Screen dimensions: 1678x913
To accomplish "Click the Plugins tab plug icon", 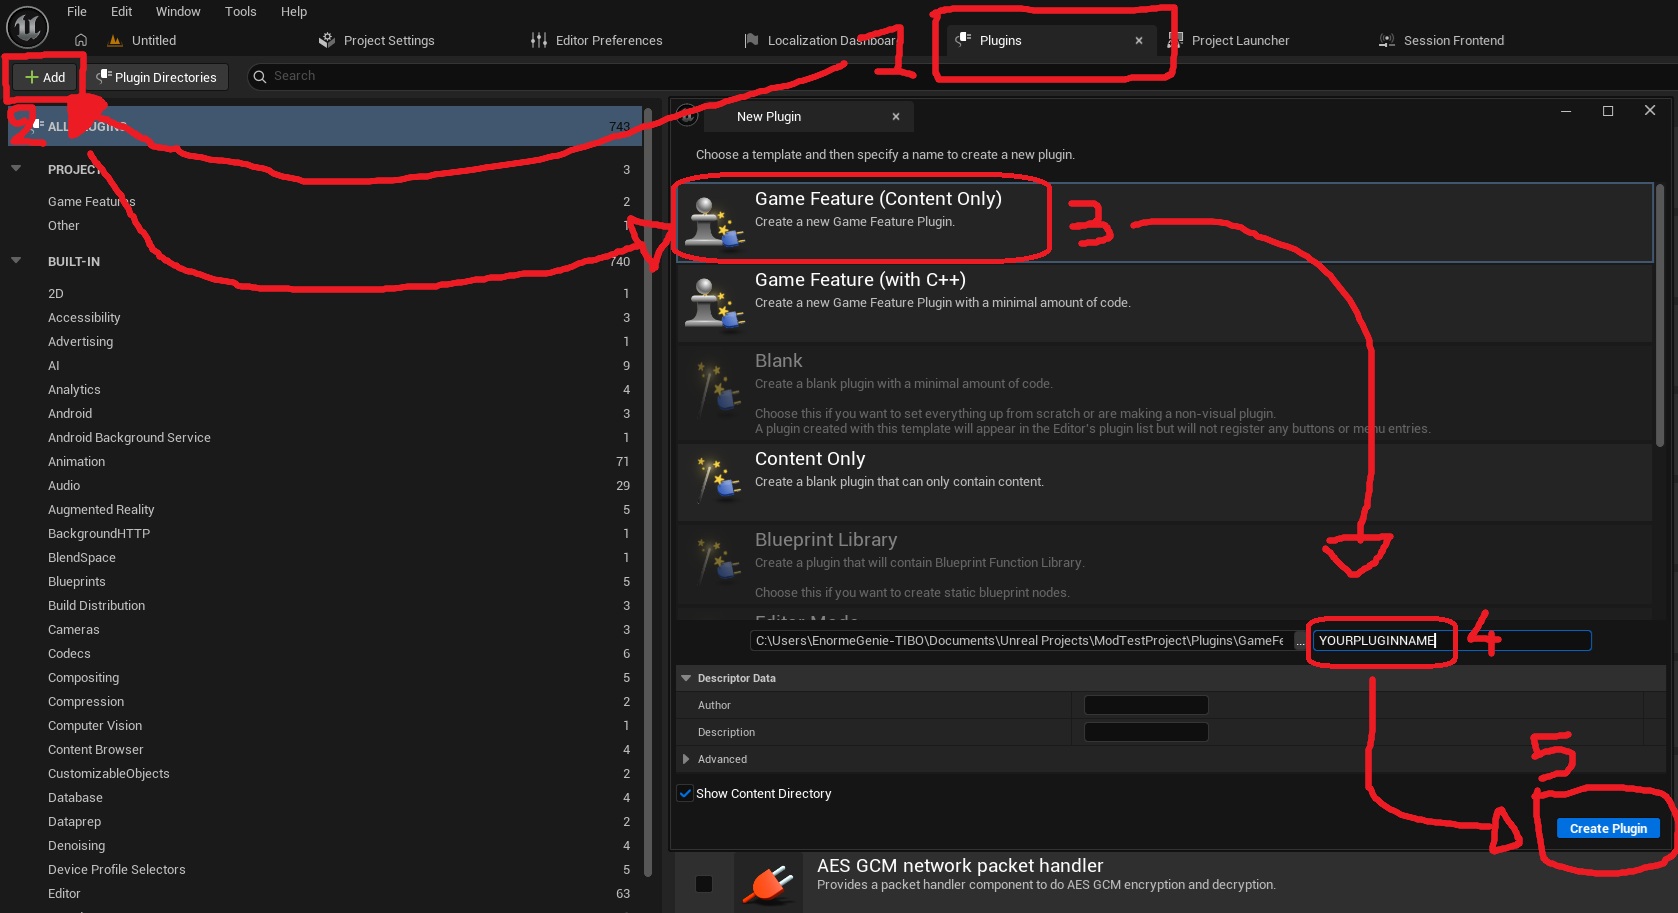I will tap(964, 39).
